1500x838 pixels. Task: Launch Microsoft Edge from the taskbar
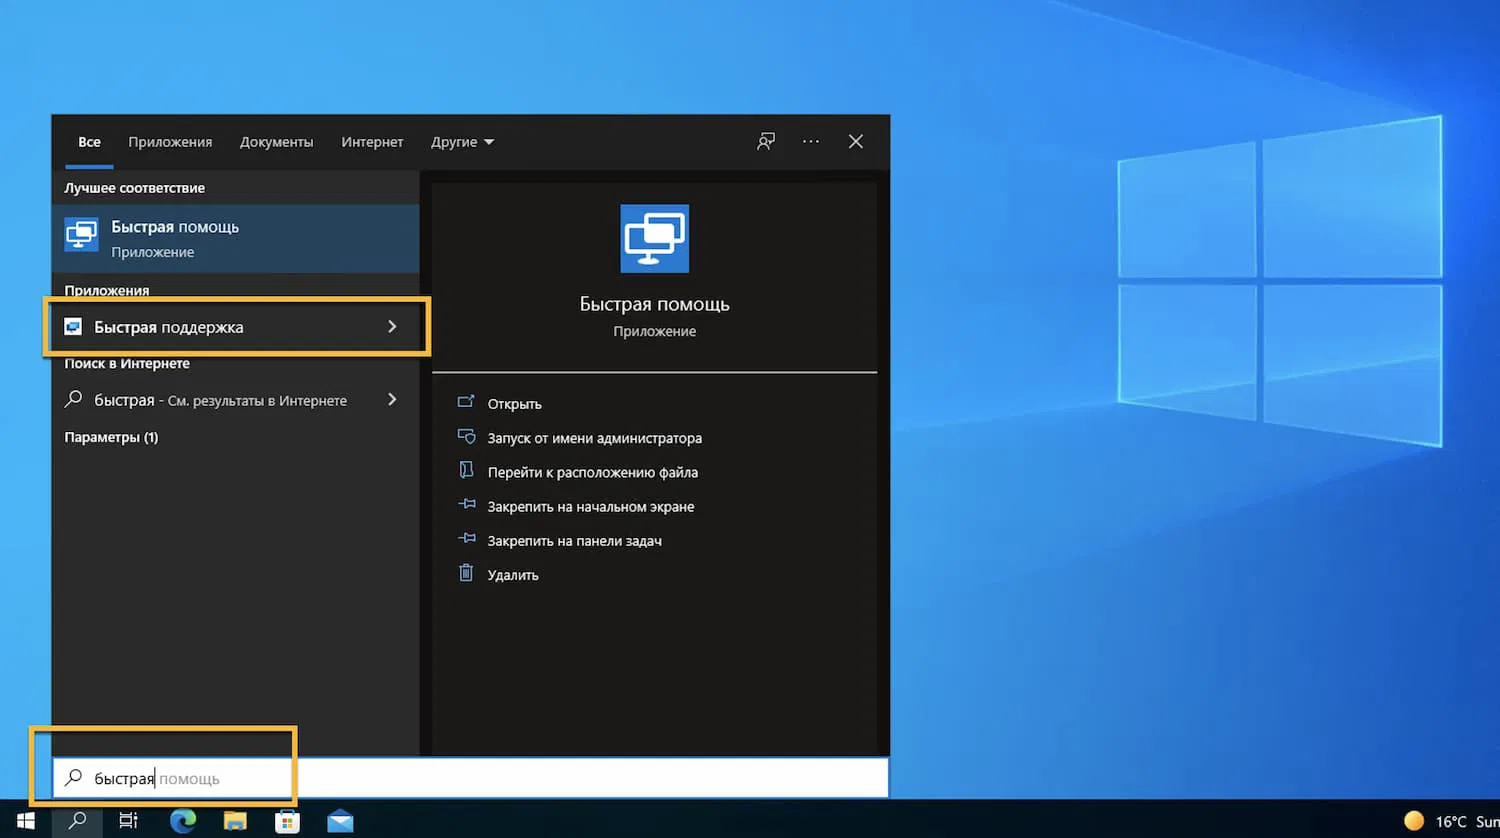(183, 821)
